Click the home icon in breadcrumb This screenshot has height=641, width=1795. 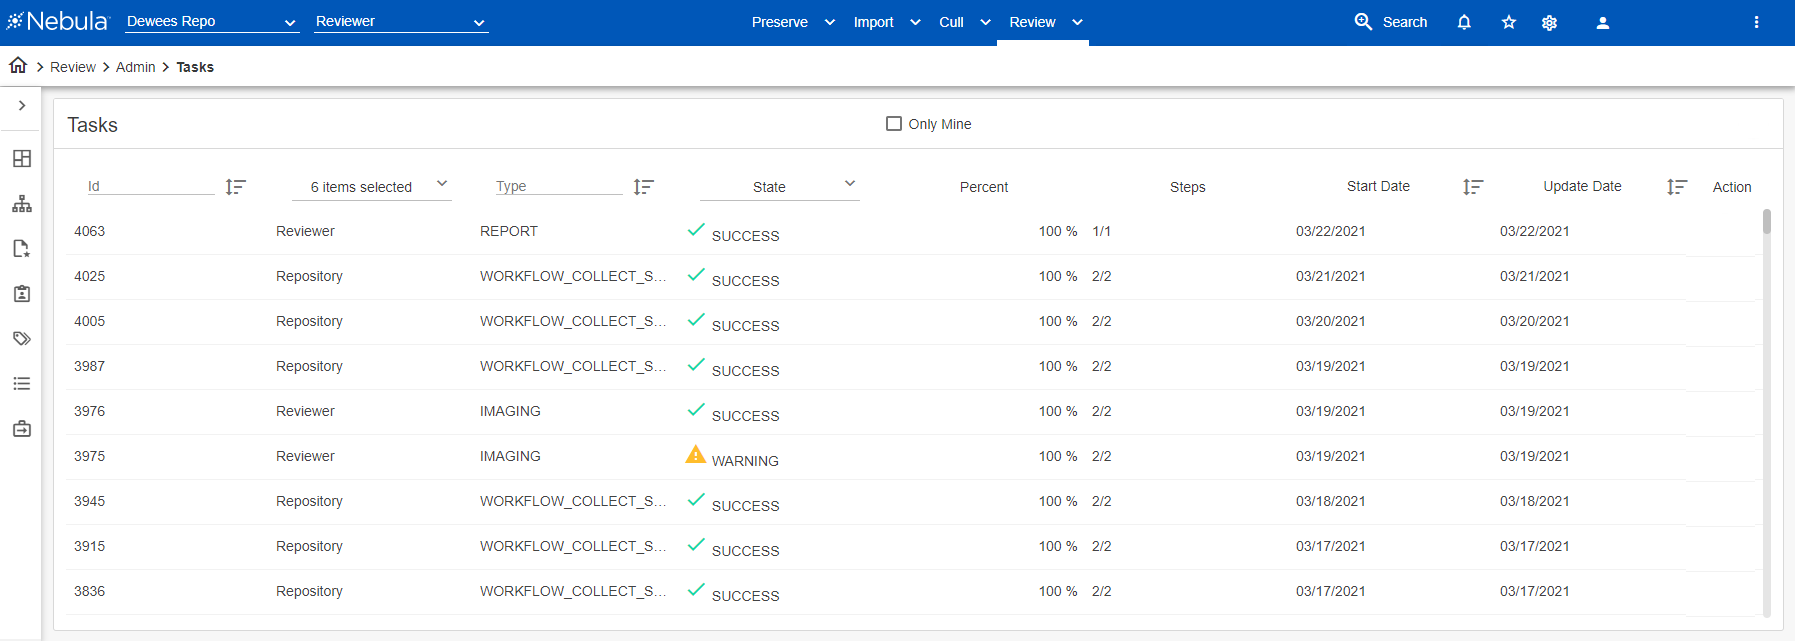click(18, 66)
